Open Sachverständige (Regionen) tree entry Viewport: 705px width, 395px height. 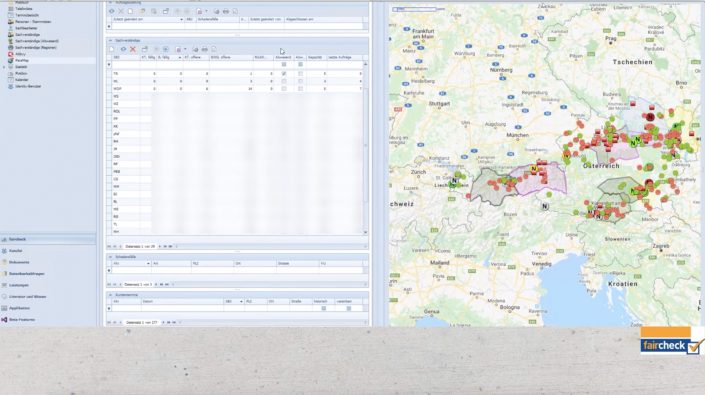click(36, 47)
